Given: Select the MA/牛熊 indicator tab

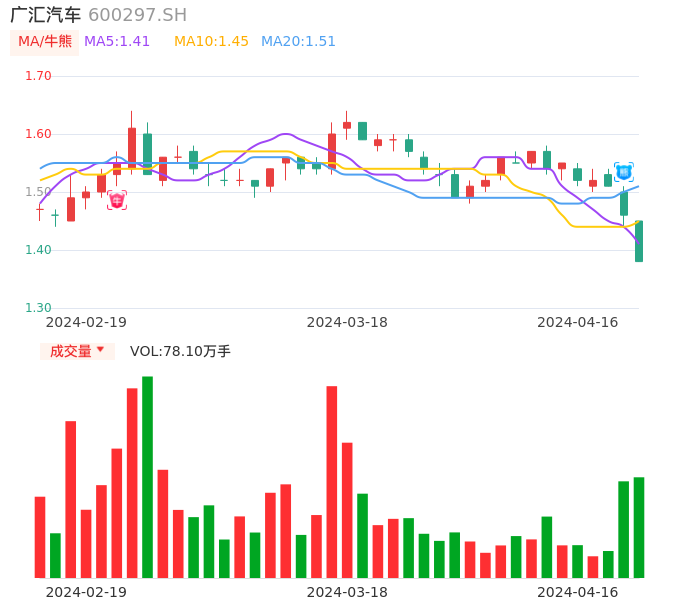Looking at the screenshot, I should click(45, 42).
